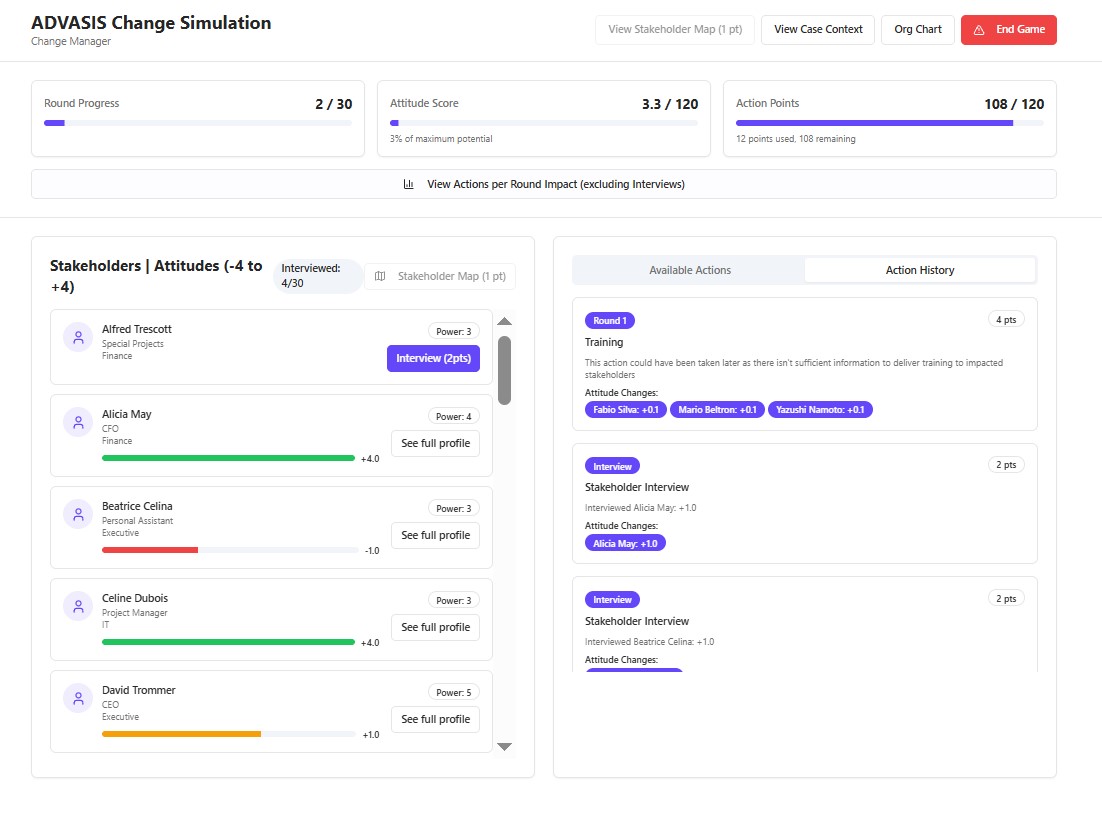Open Alicia May's full profile
Screen dimensions: 1102x831
click(x=436, y=444)
